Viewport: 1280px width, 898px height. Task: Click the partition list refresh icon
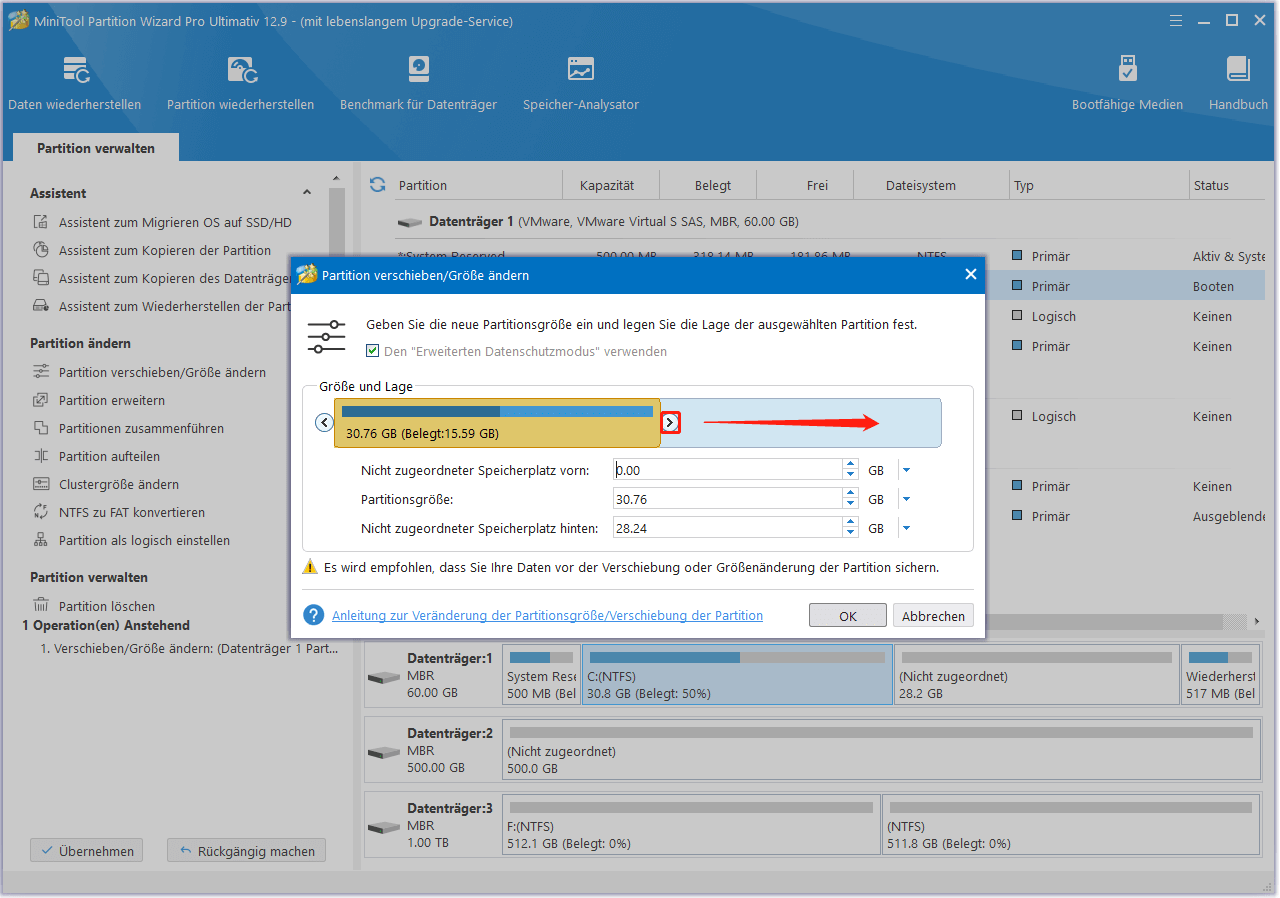click(377, 185)
